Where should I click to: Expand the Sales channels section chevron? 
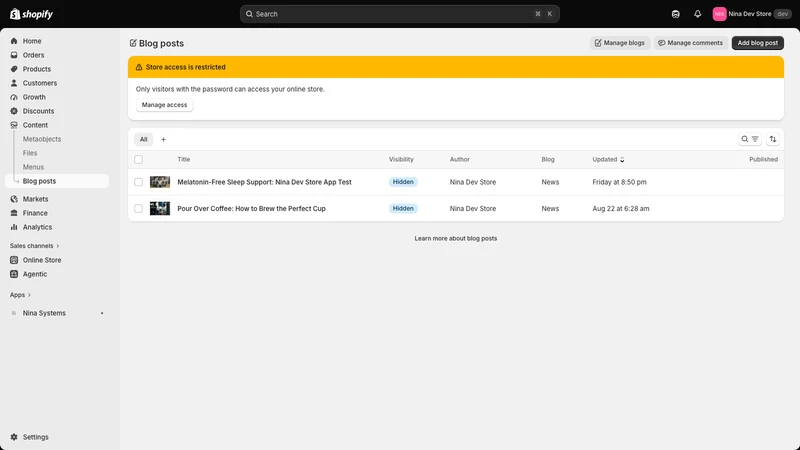coord(58,246)
